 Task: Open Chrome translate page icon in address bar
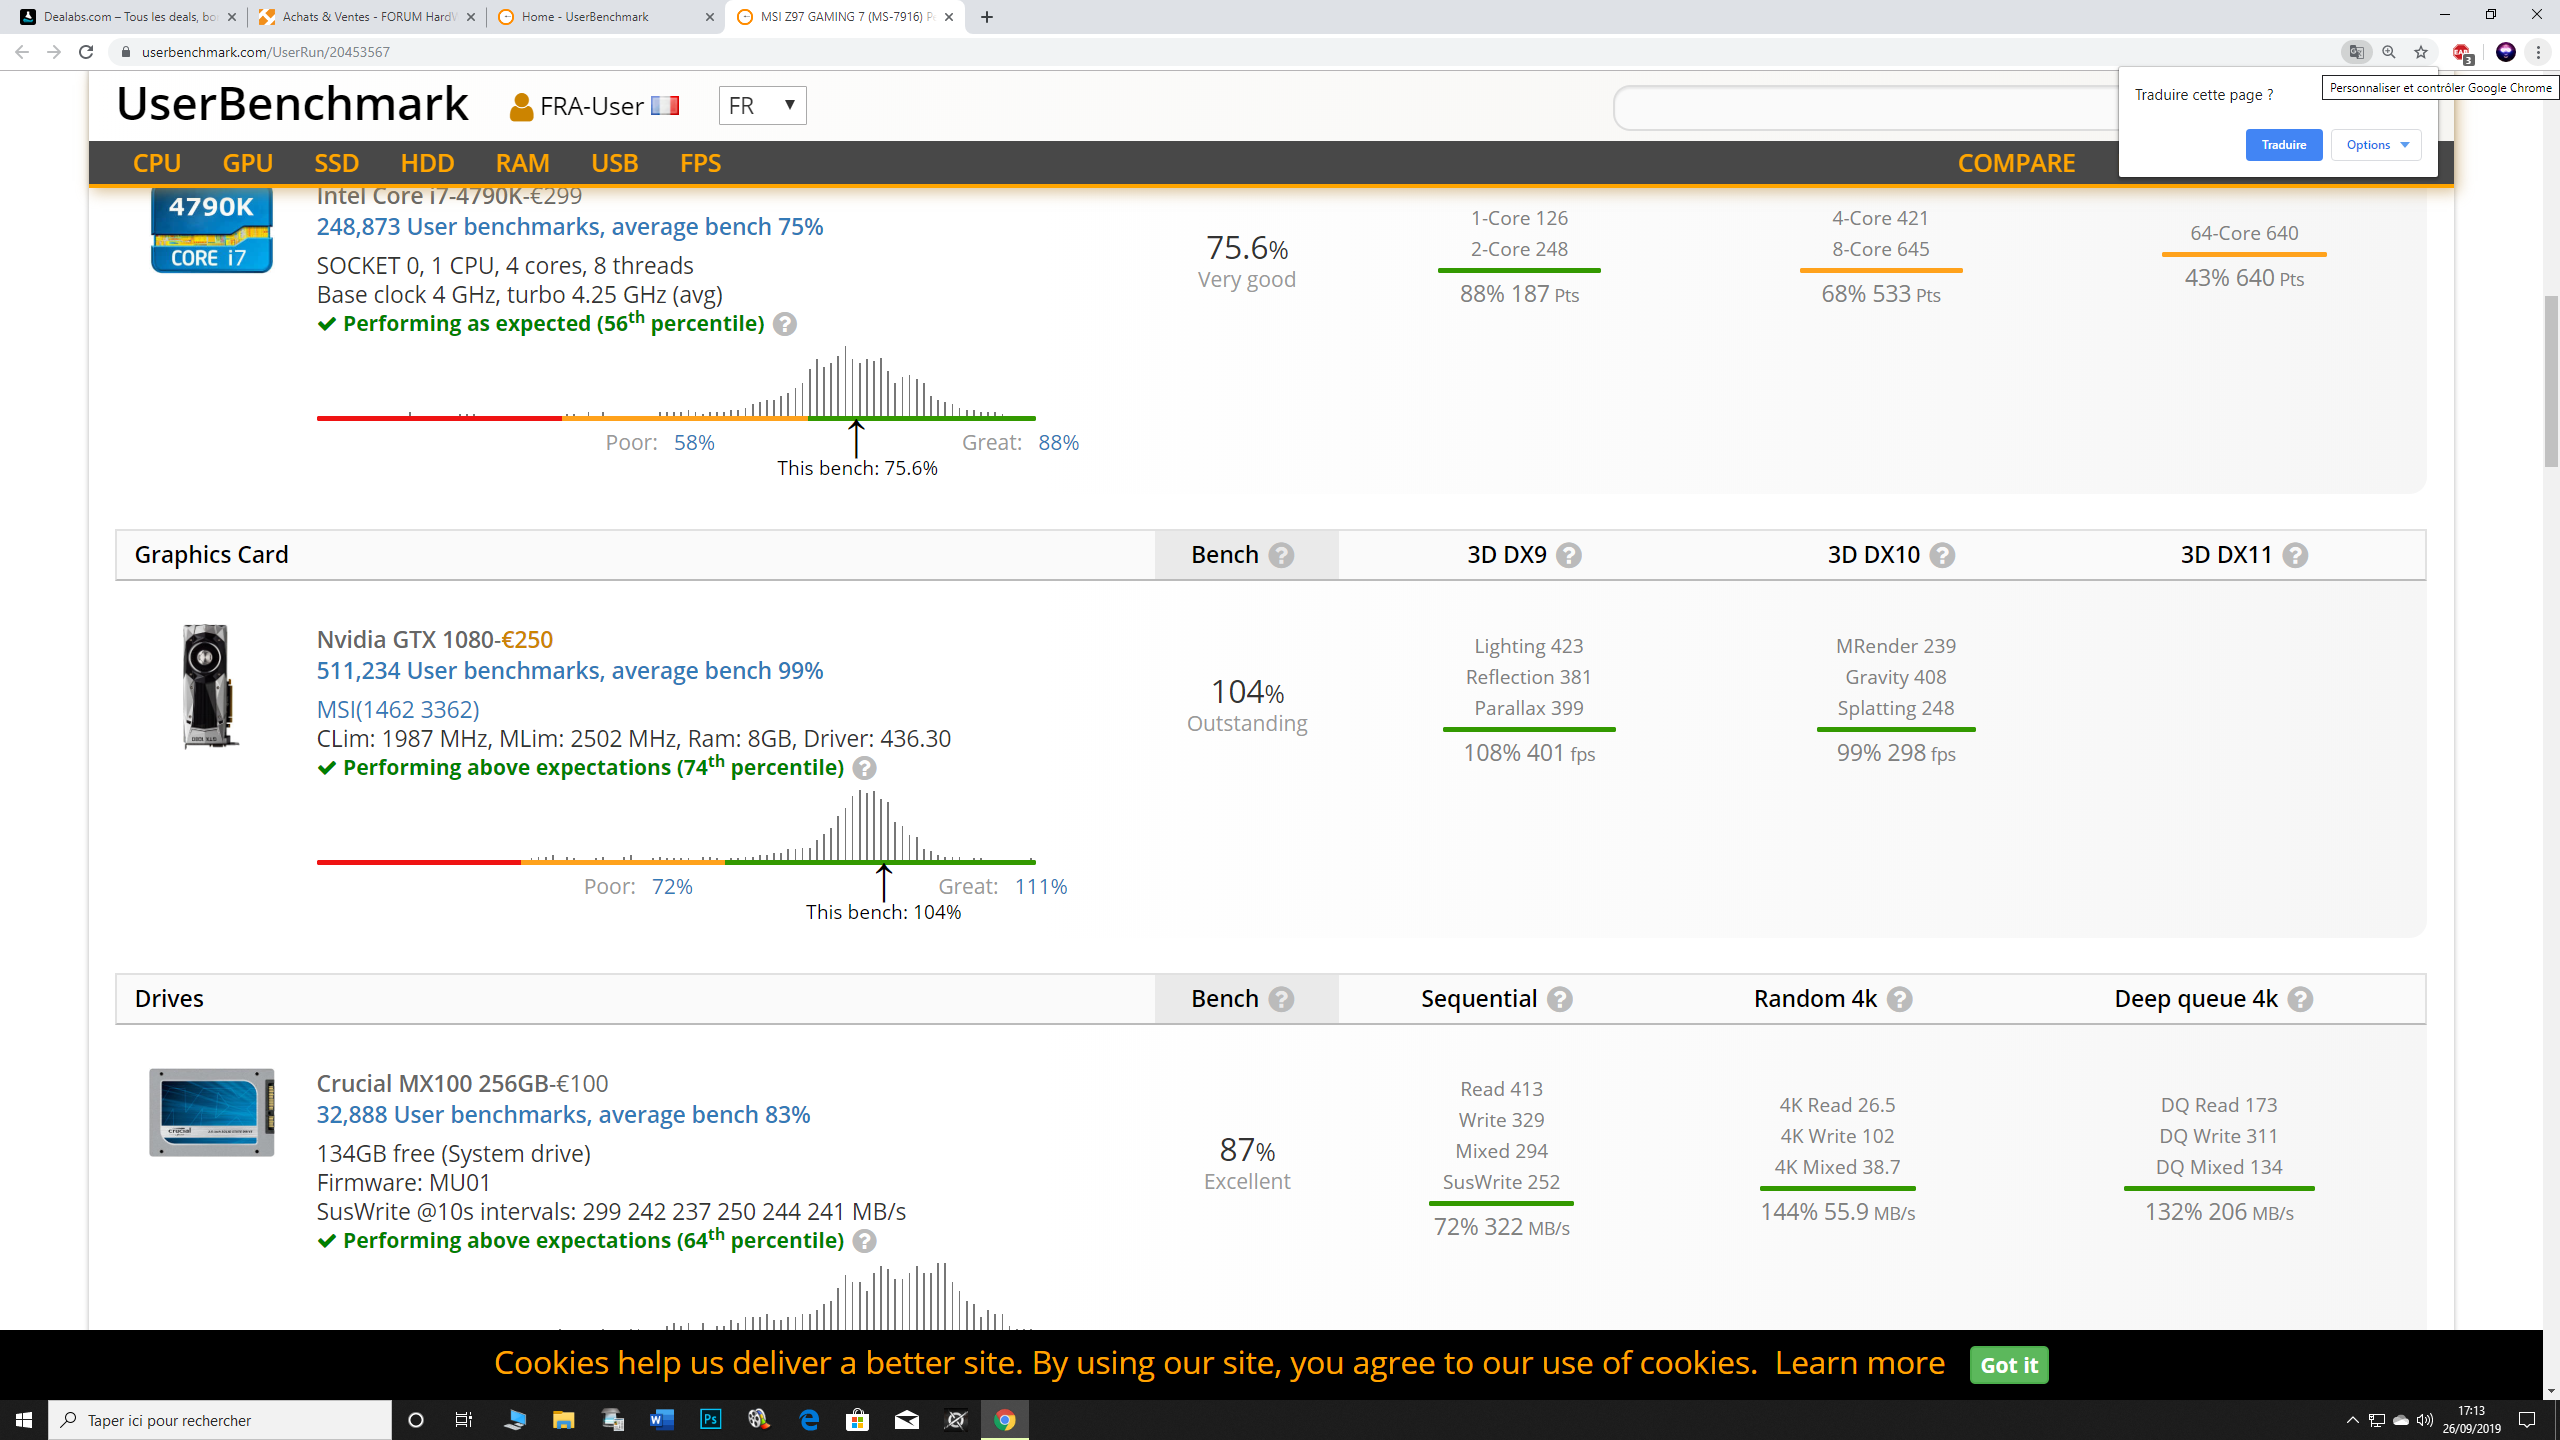click(2356, 52)
